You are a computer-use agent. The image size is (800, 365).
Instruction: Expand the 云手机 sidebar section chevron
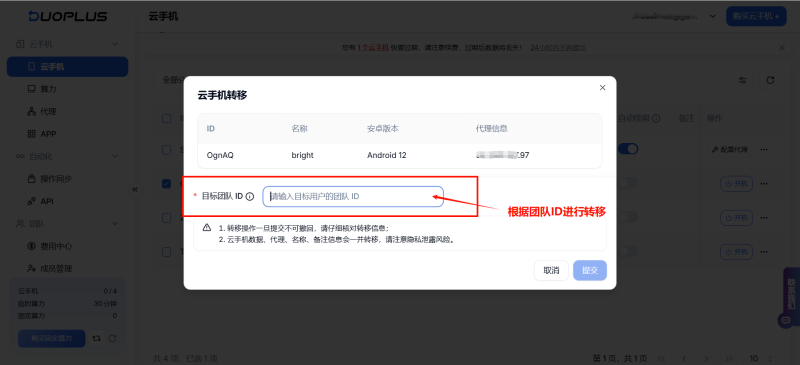coord(115,44)
